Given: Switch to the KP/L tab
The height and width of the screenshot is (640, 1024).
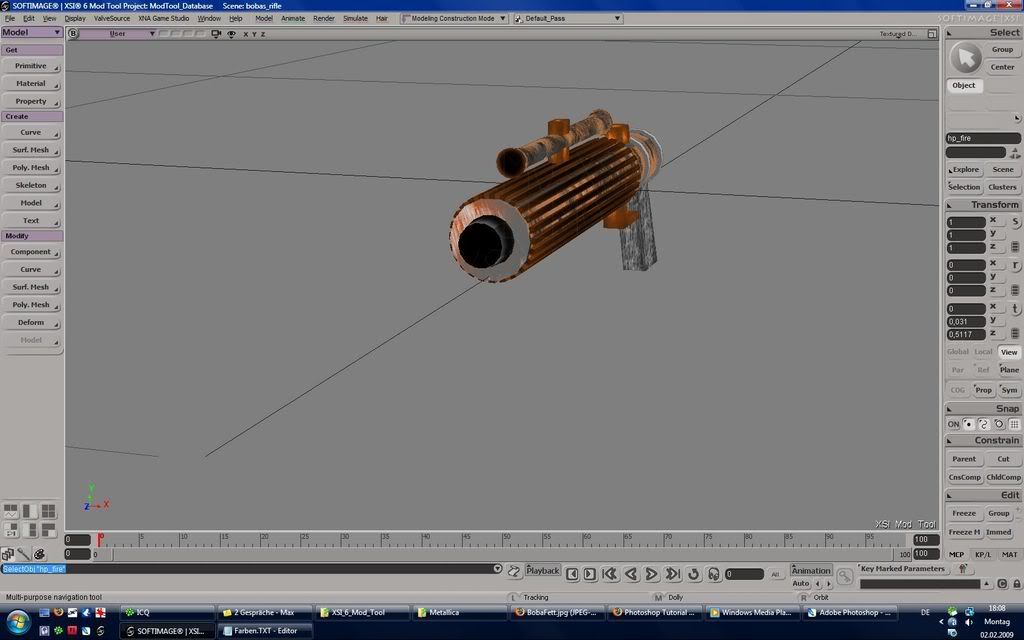Looking at the screenshot, I should [983, 555].
